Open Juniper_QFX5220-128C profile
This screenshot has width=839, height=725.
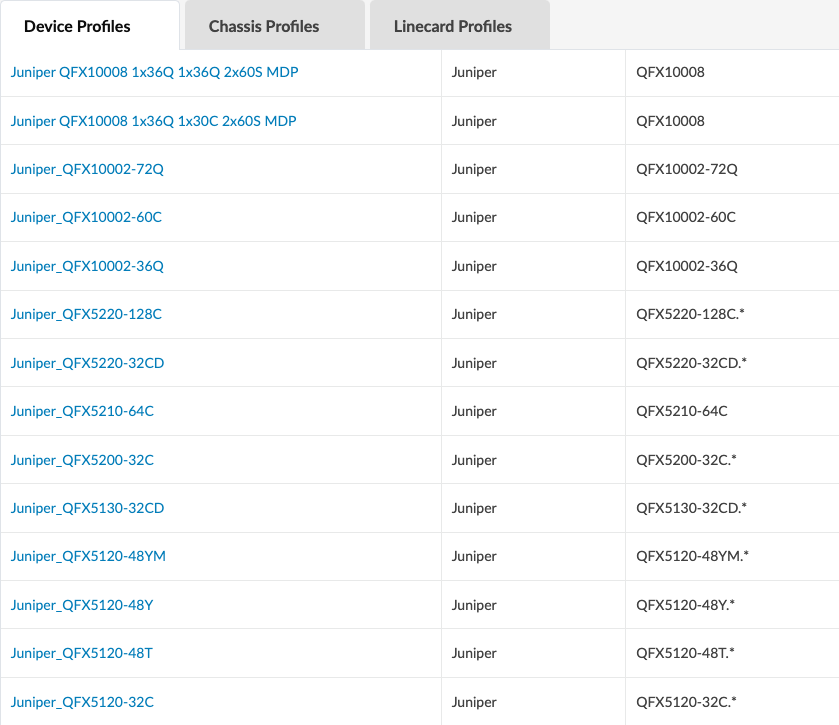click(86, 314)
